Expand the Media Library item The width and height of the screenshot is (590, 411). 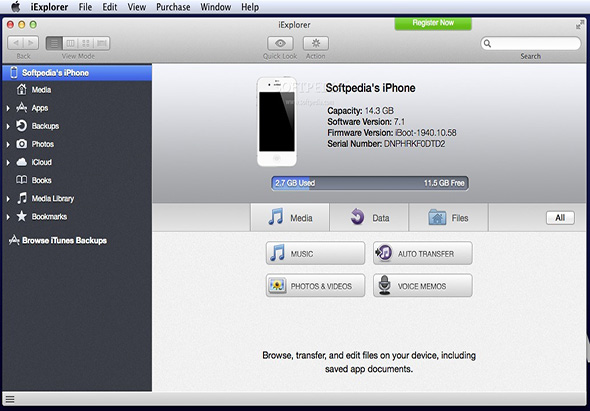(x=8, y=199)
